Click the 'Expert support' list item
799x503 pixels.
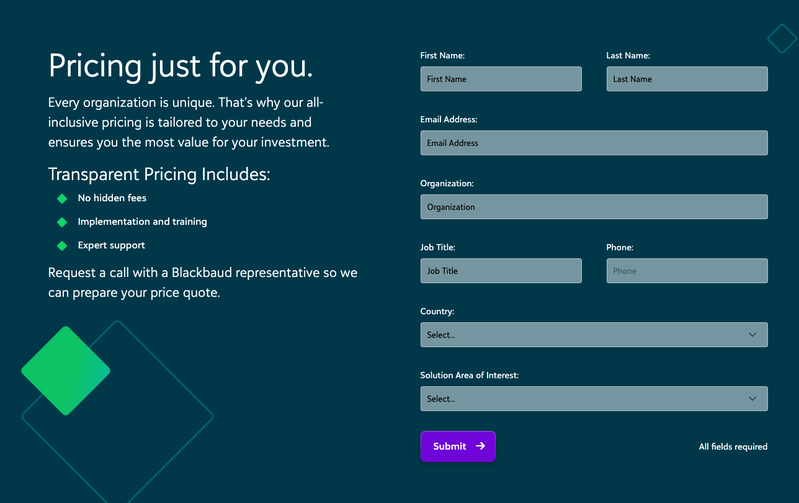tap(111, 246)
